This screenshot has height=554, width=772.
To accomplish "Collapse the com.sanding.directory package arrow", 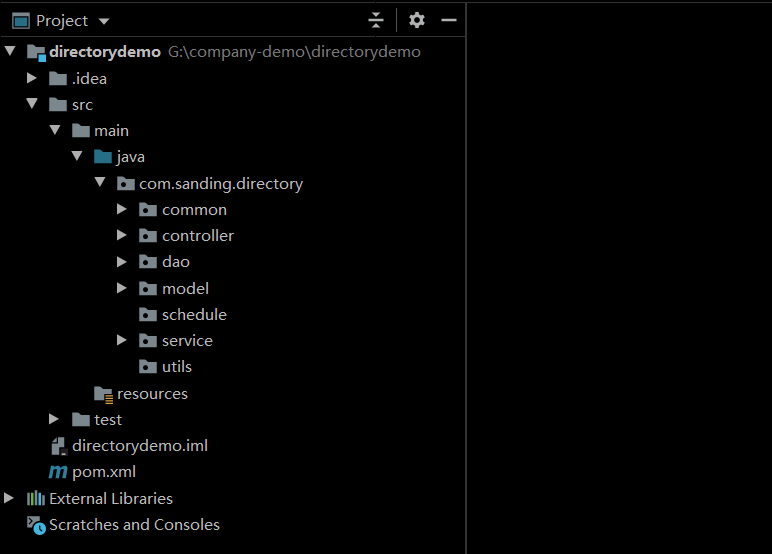I will pos(100,182).
